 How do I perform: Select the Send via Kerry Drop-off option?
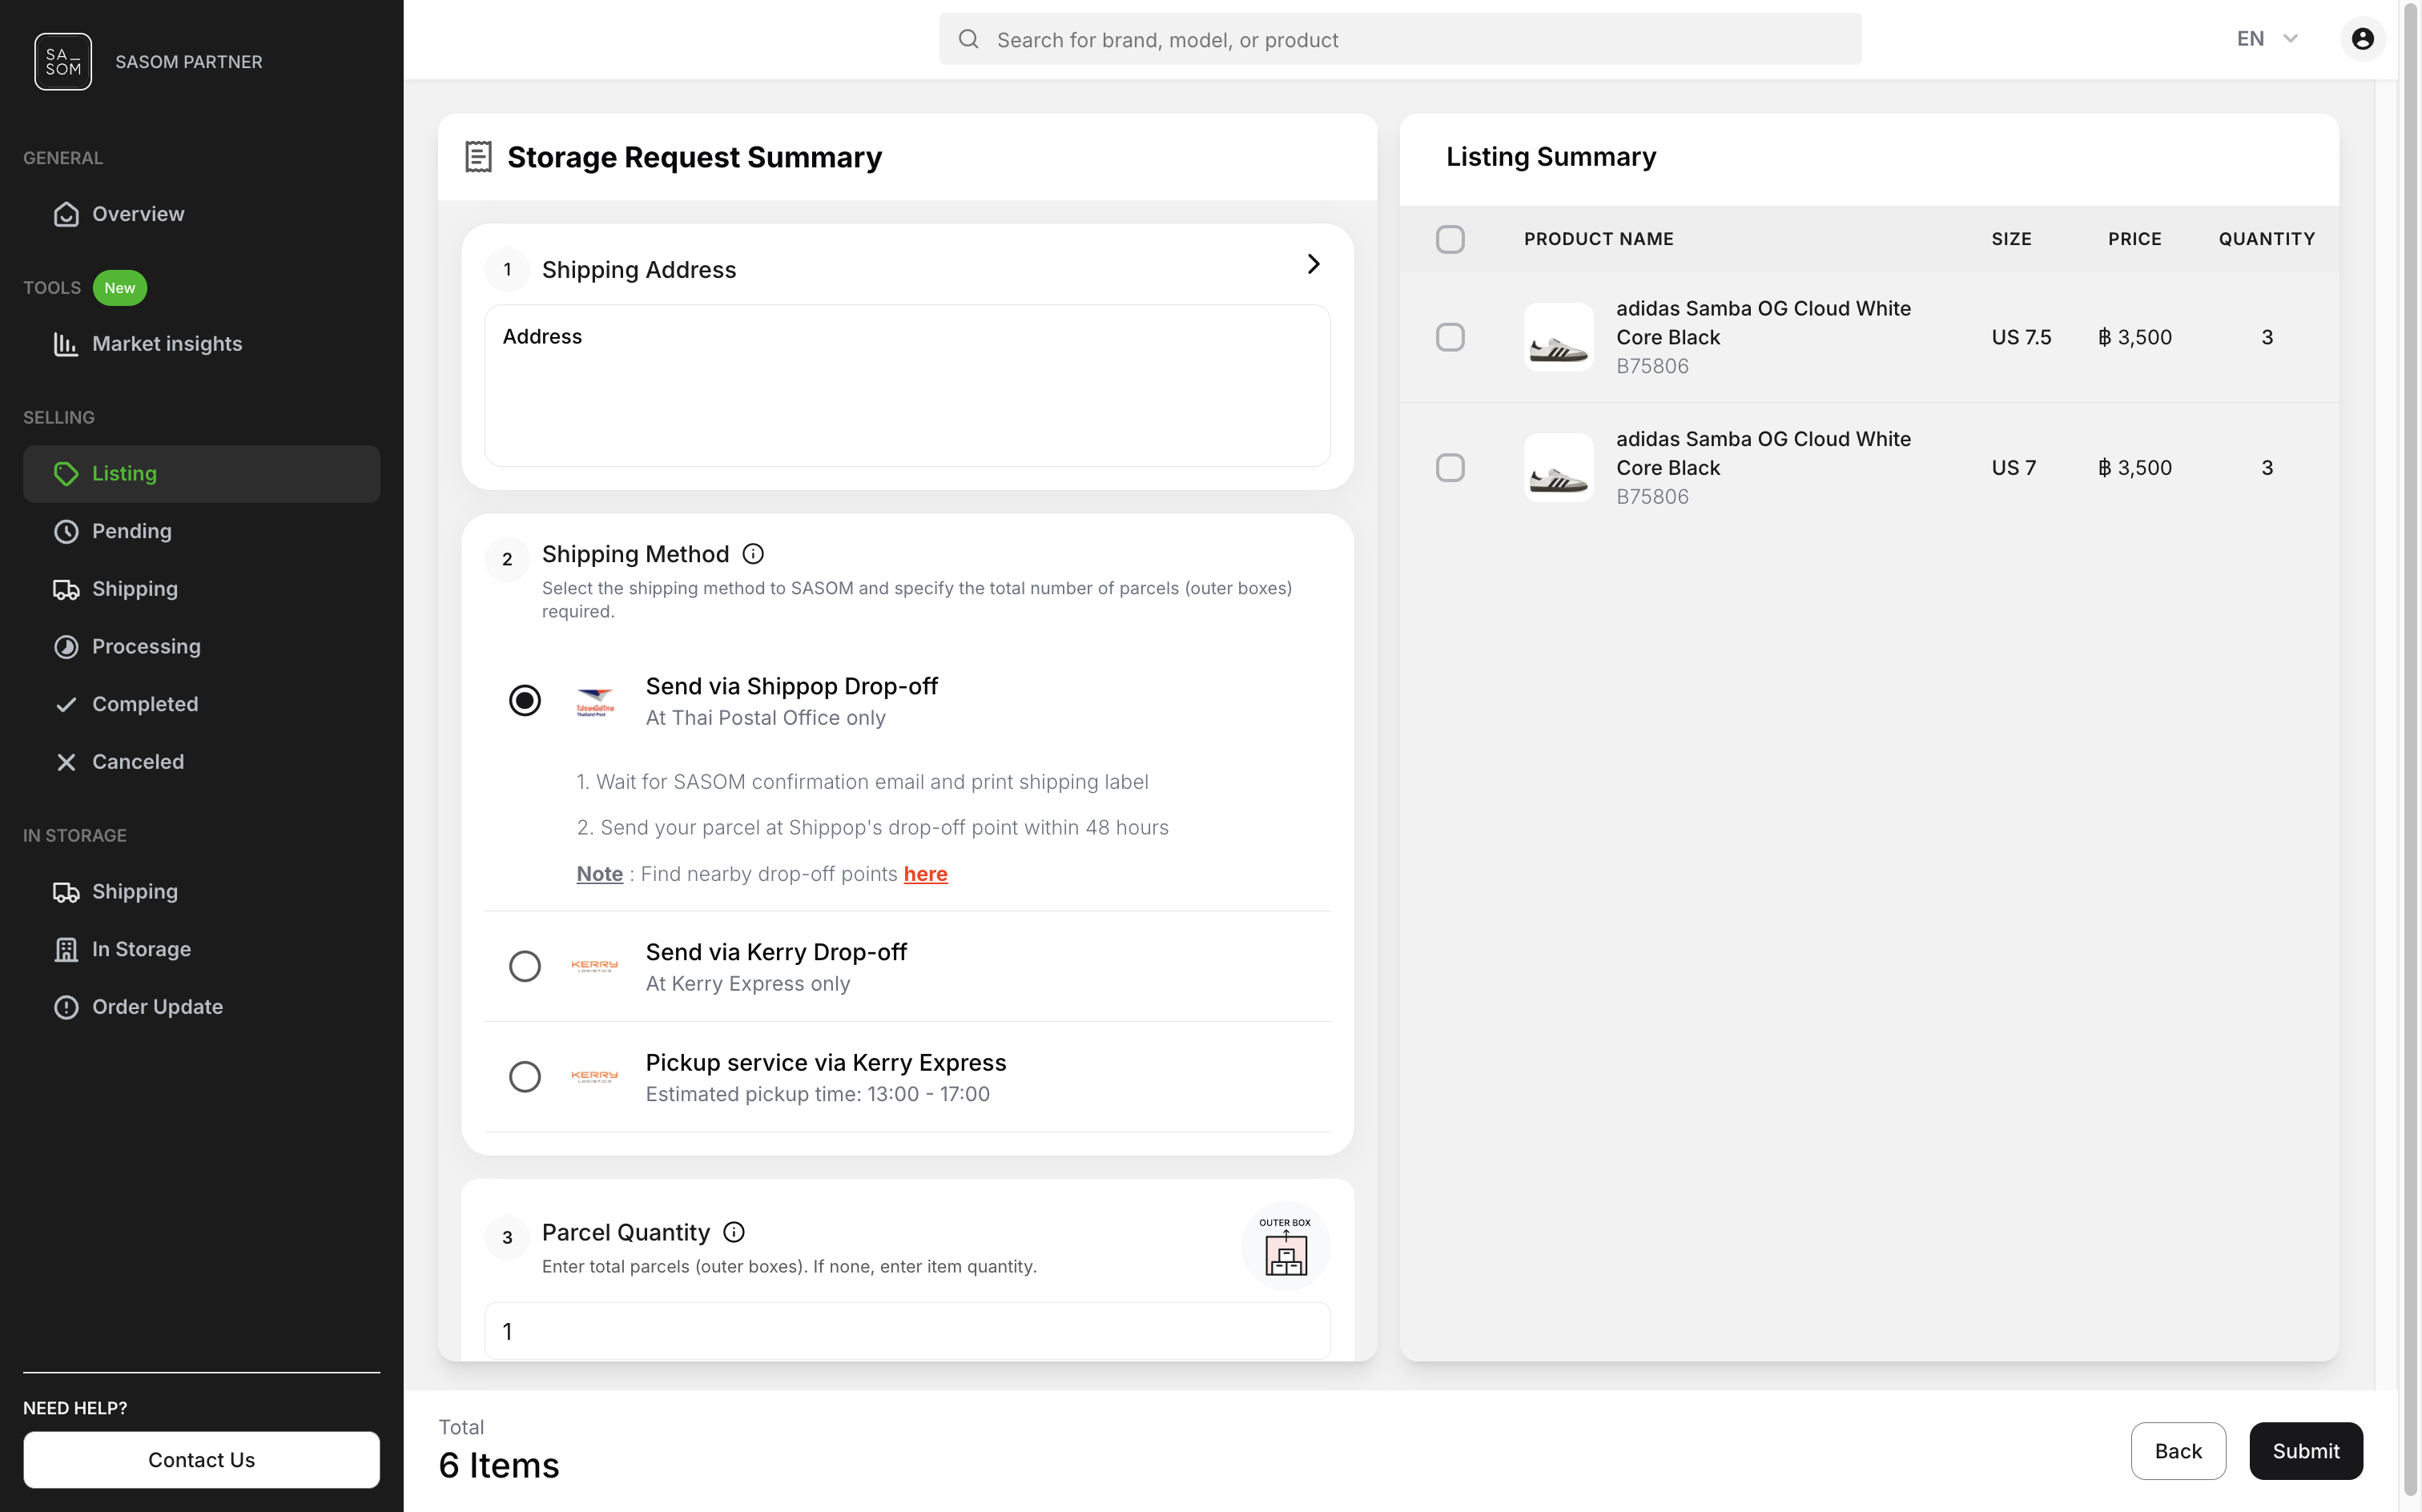coord(525,965)
